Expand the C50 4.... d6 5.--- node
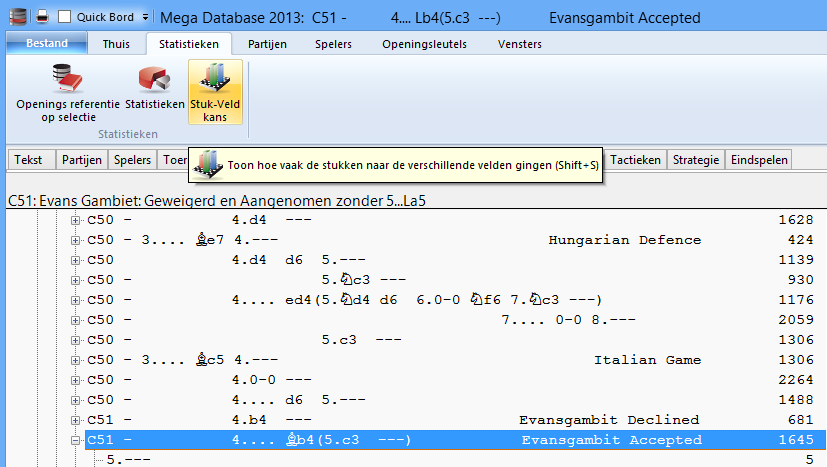This screenshot has height=467, width=827. [x=75, y=401]
